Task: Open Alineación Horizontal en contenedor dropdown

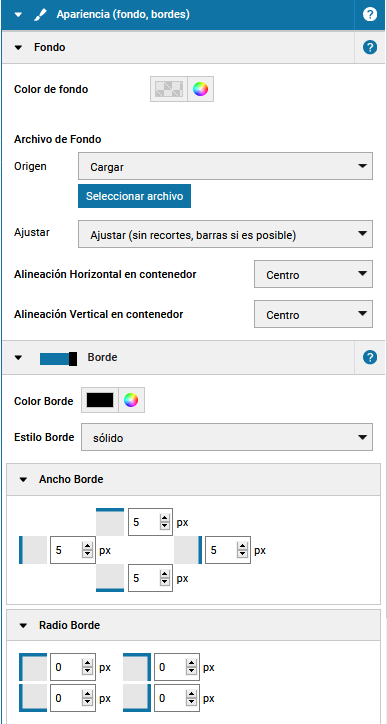Action: [x=313, y=274]
